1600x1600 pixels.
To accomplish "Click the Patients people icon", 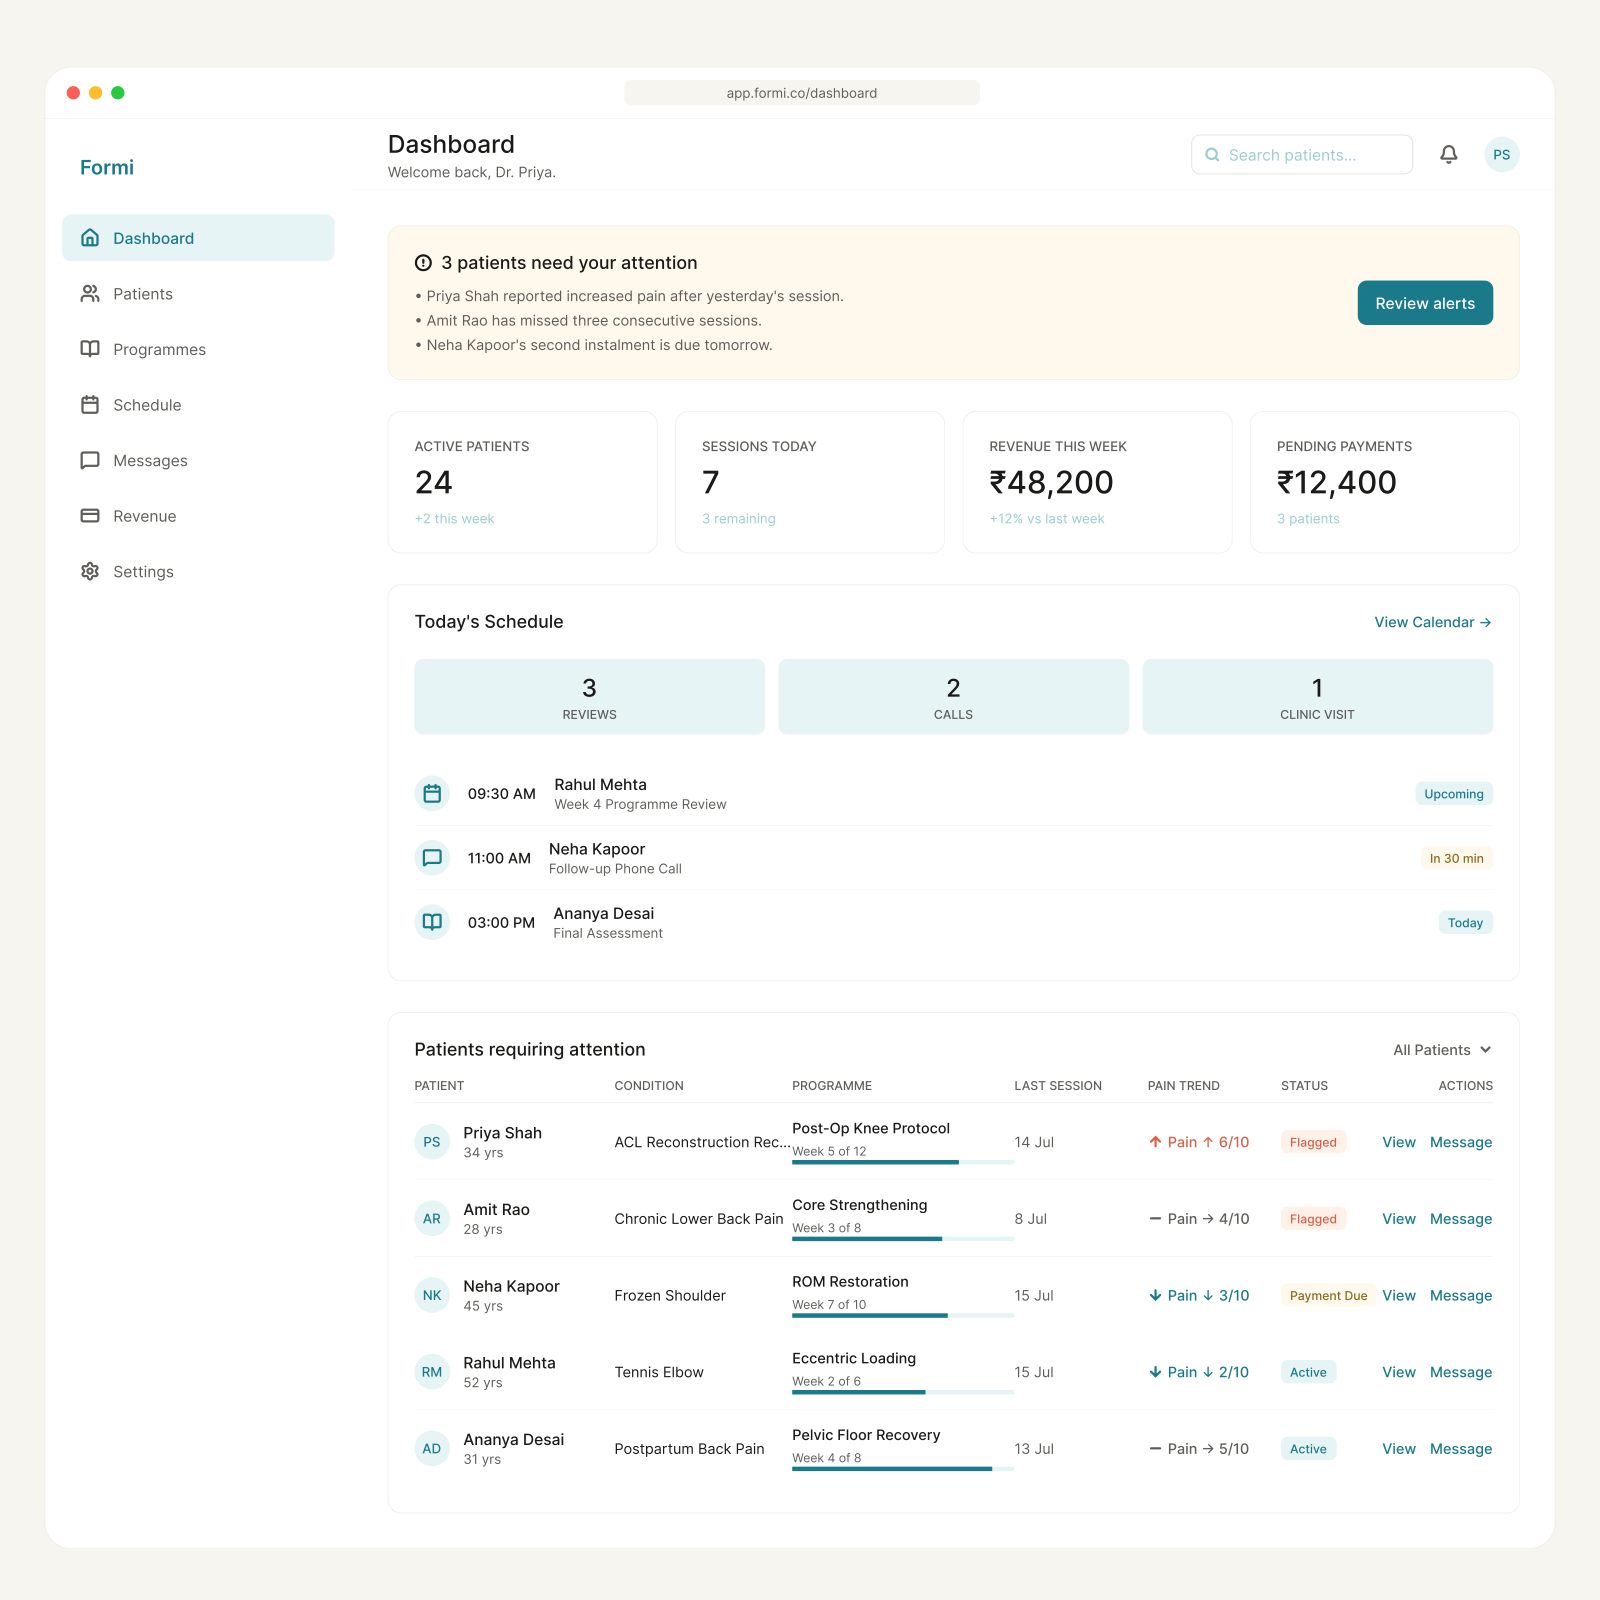I will (x=90, y=293).
